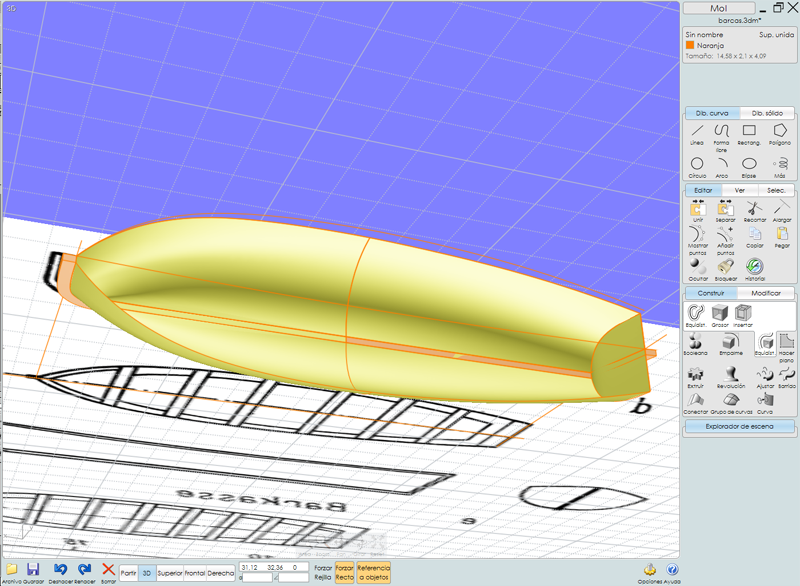Viewport: 800px width, 586px height.
Task: Open the Ver tab
Action: [x=739, y=190]
